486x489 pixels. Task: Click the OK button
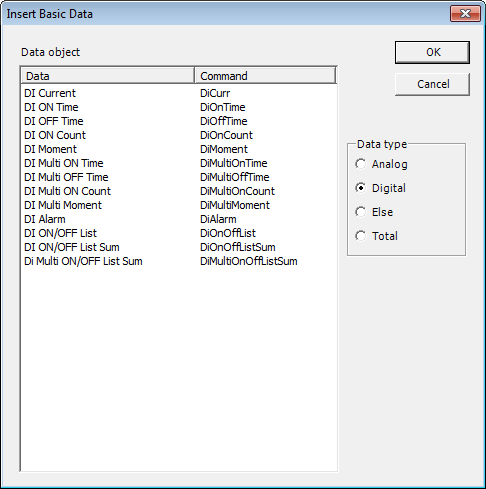click(432, 52)
